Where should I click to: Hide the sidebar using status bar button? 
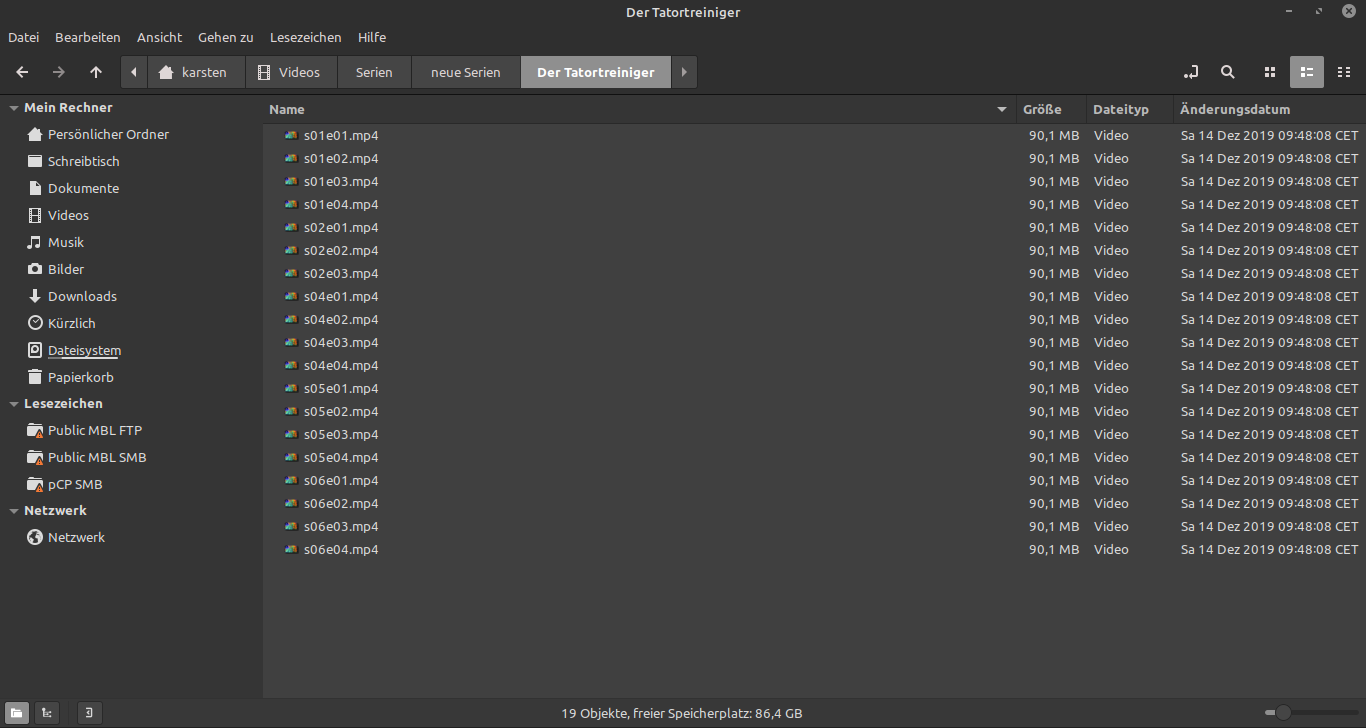[90, 713]
